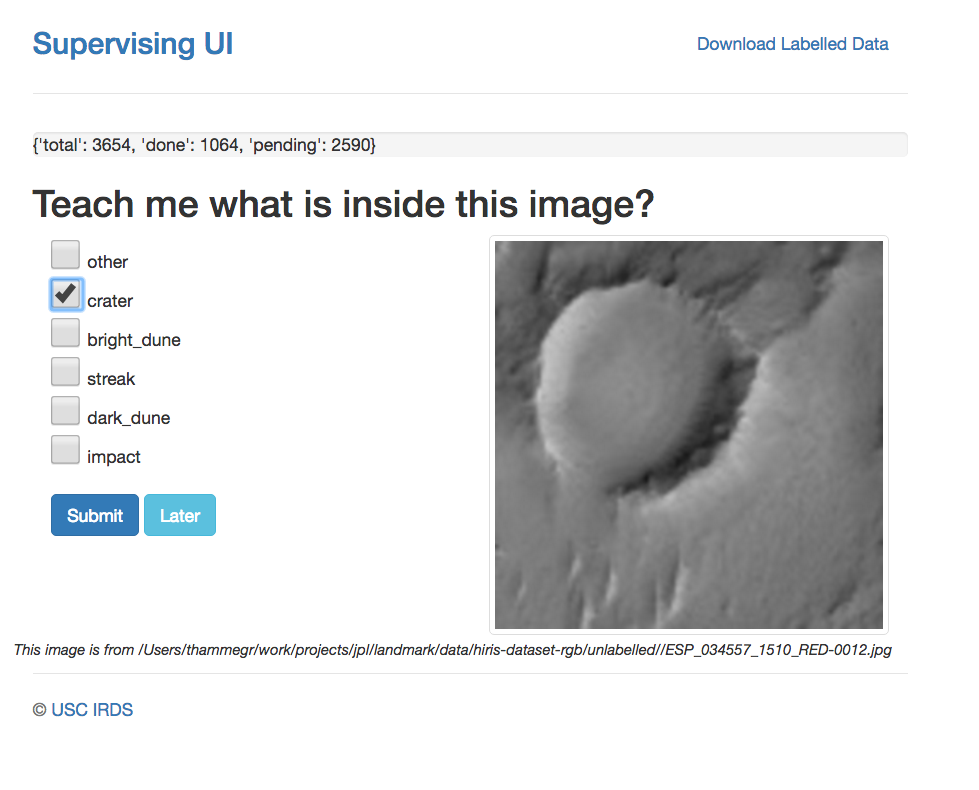Click the Later button to skip
The image size is (979, 790).
pyautogui.click(x=180, y=516)
